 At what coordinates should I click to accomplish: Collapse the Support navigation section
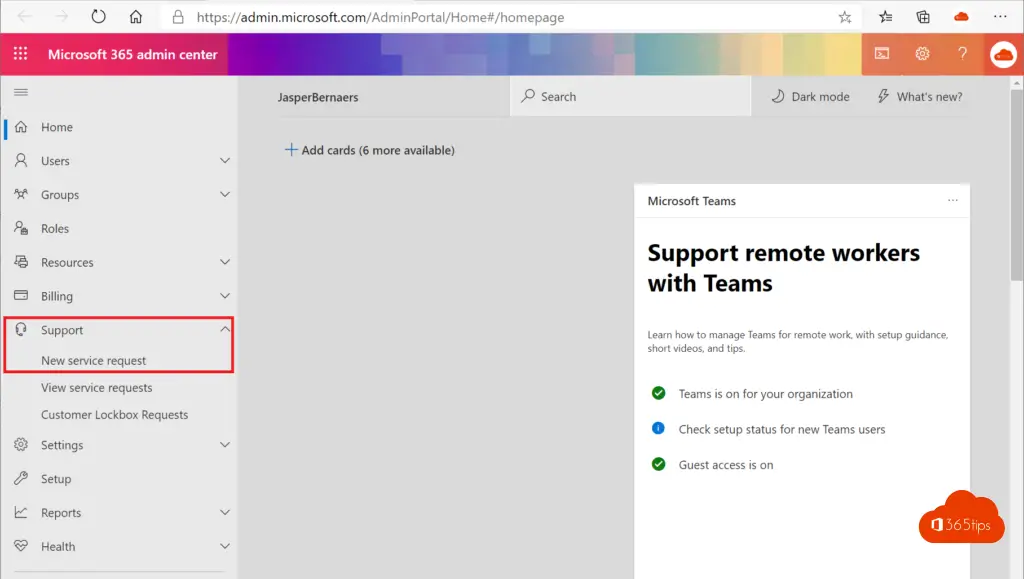pos(225,330)
